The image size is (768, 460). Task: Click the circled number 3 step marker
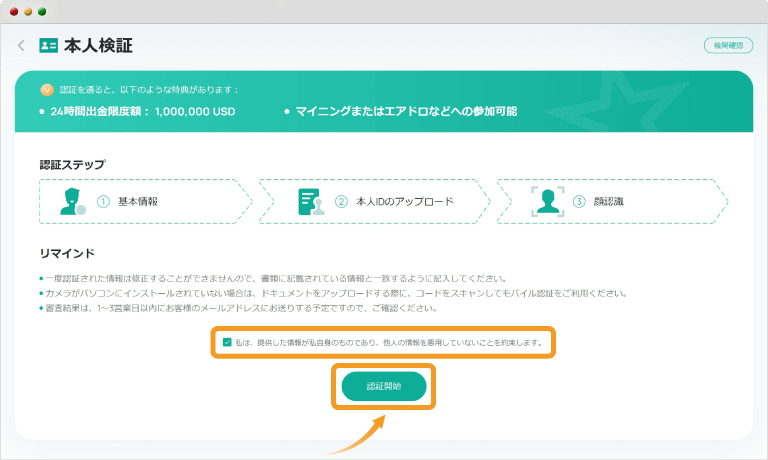click(579, 201)
